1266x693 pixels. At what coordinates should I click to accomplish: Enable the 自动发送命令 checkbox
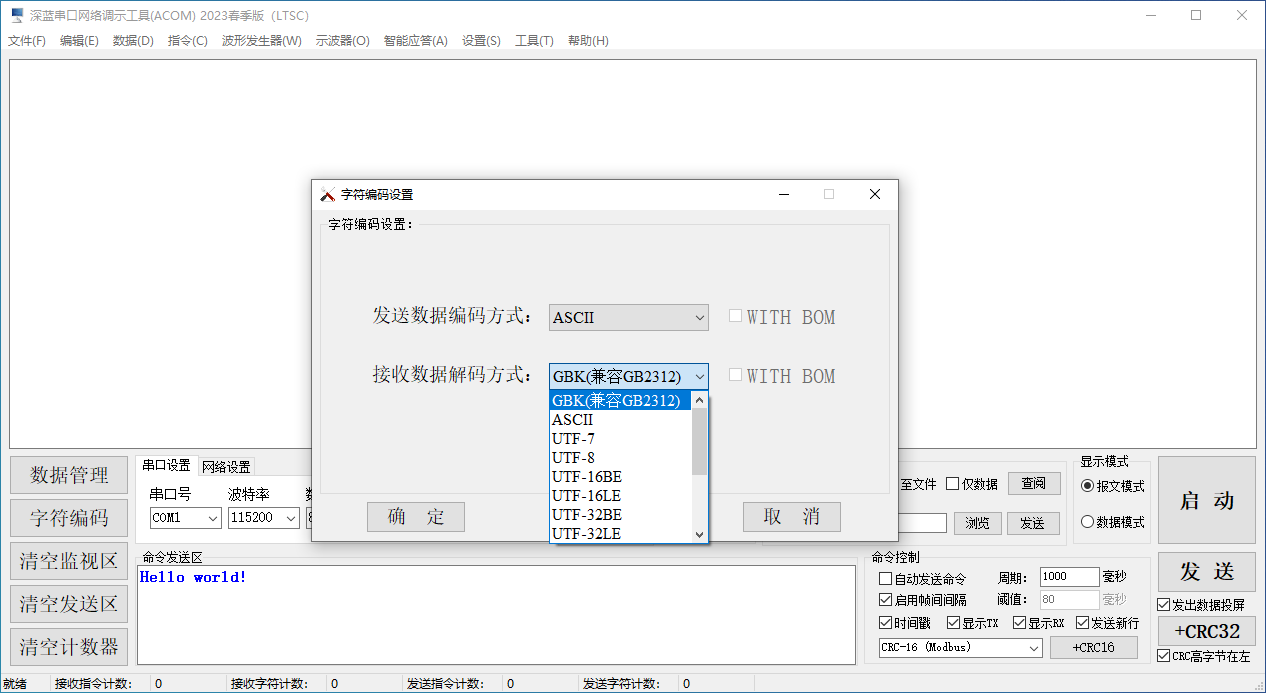click(x=885, y=579)
